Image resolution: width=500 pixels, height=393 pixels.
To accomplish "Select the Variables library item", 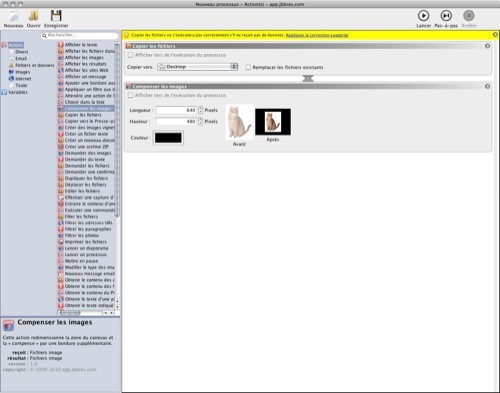I will point(18,92).
